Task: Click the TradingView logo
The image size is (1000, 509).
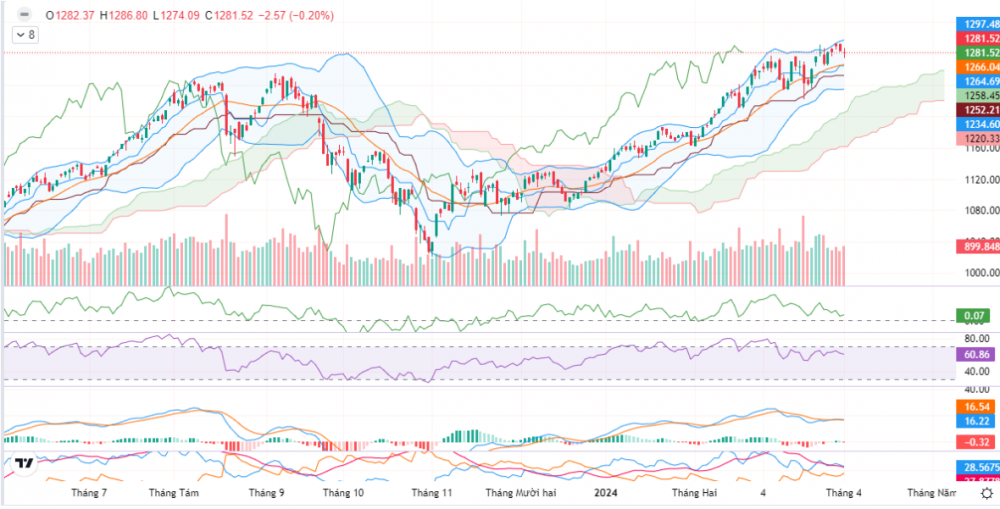Action: click(23, 464)
